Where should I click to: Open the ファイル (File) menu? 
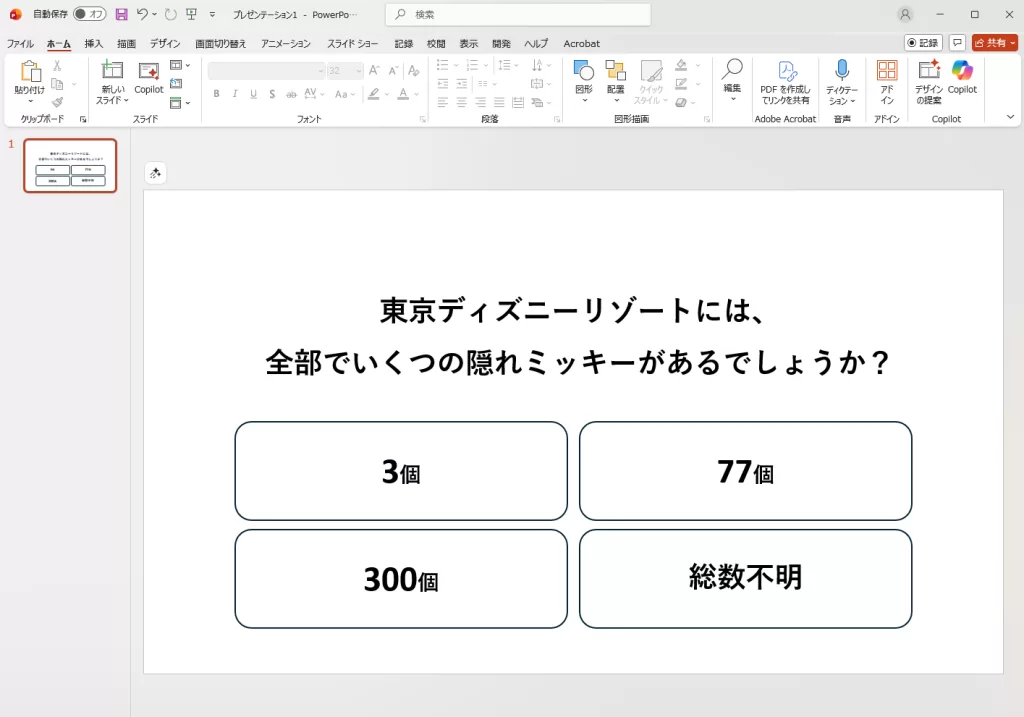(21, 43)
